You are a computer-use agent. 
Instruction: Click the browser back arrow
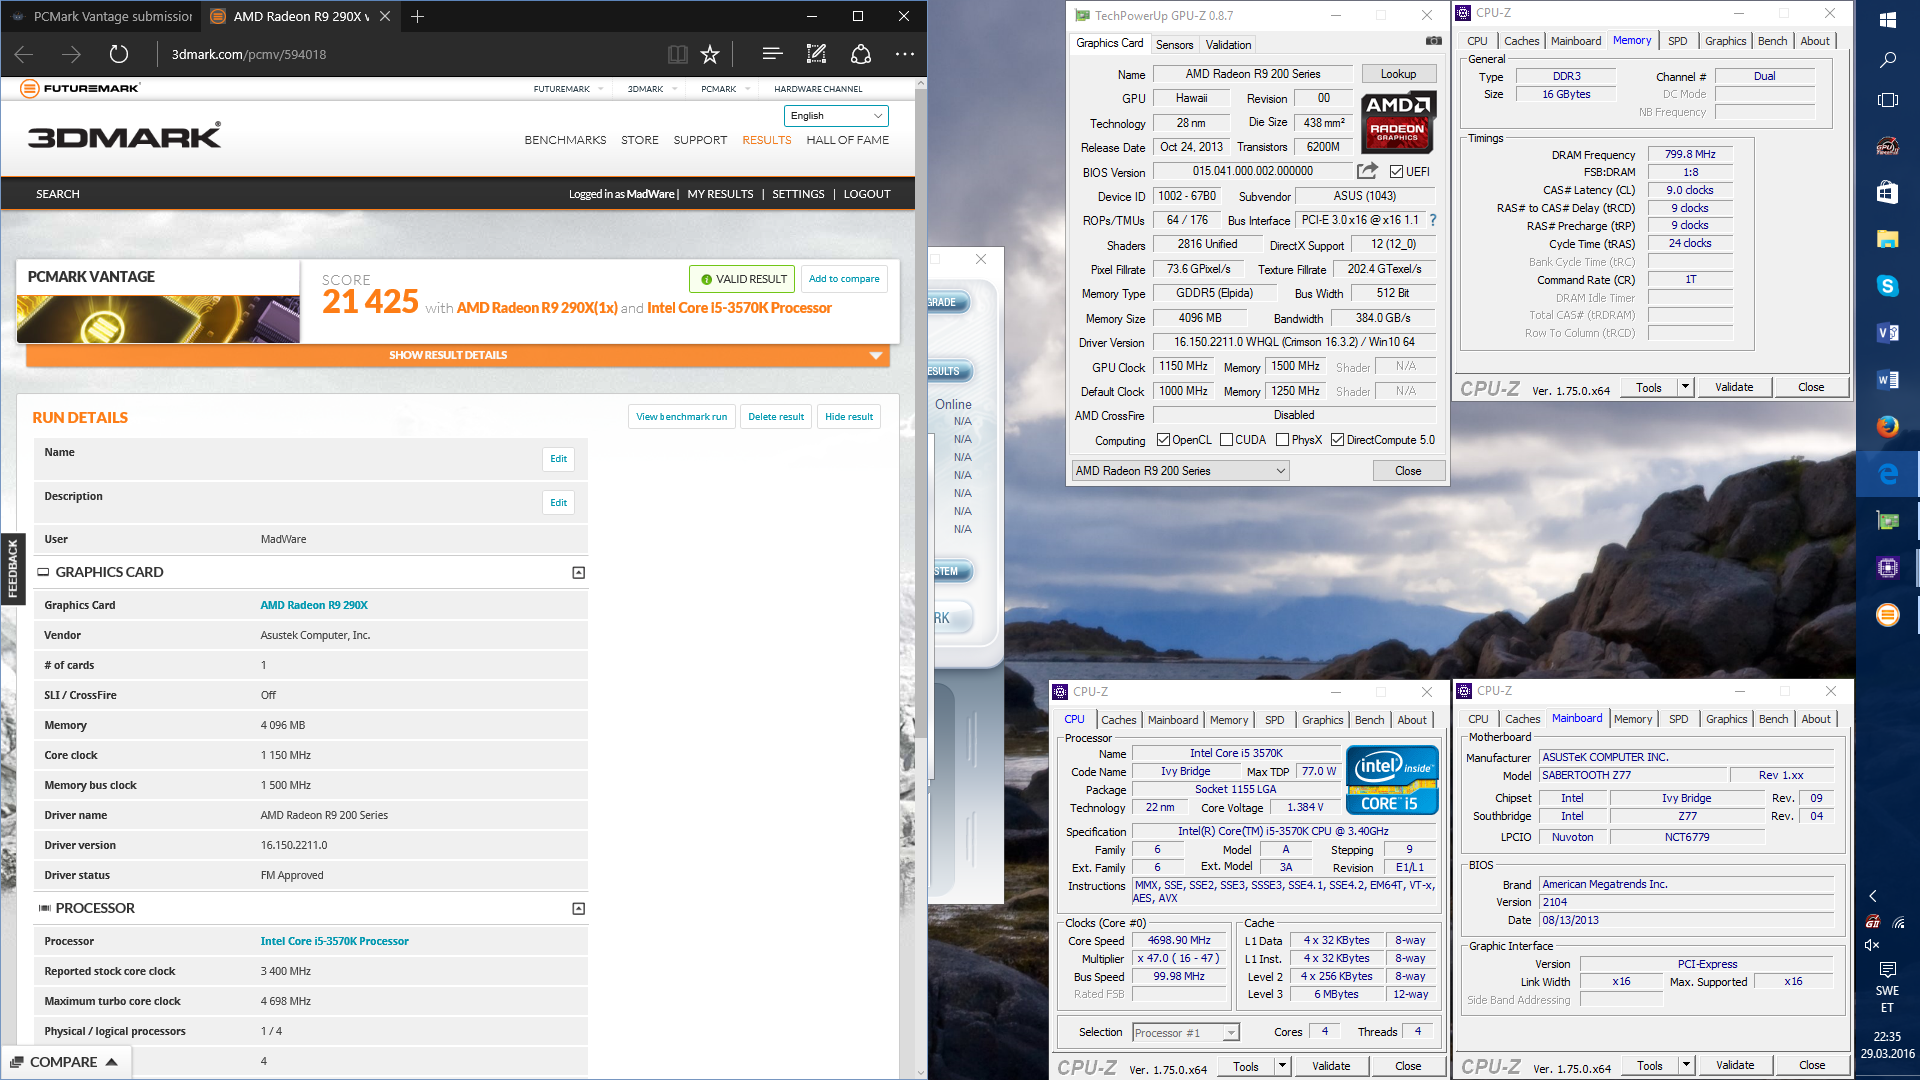tap(24, 54)
